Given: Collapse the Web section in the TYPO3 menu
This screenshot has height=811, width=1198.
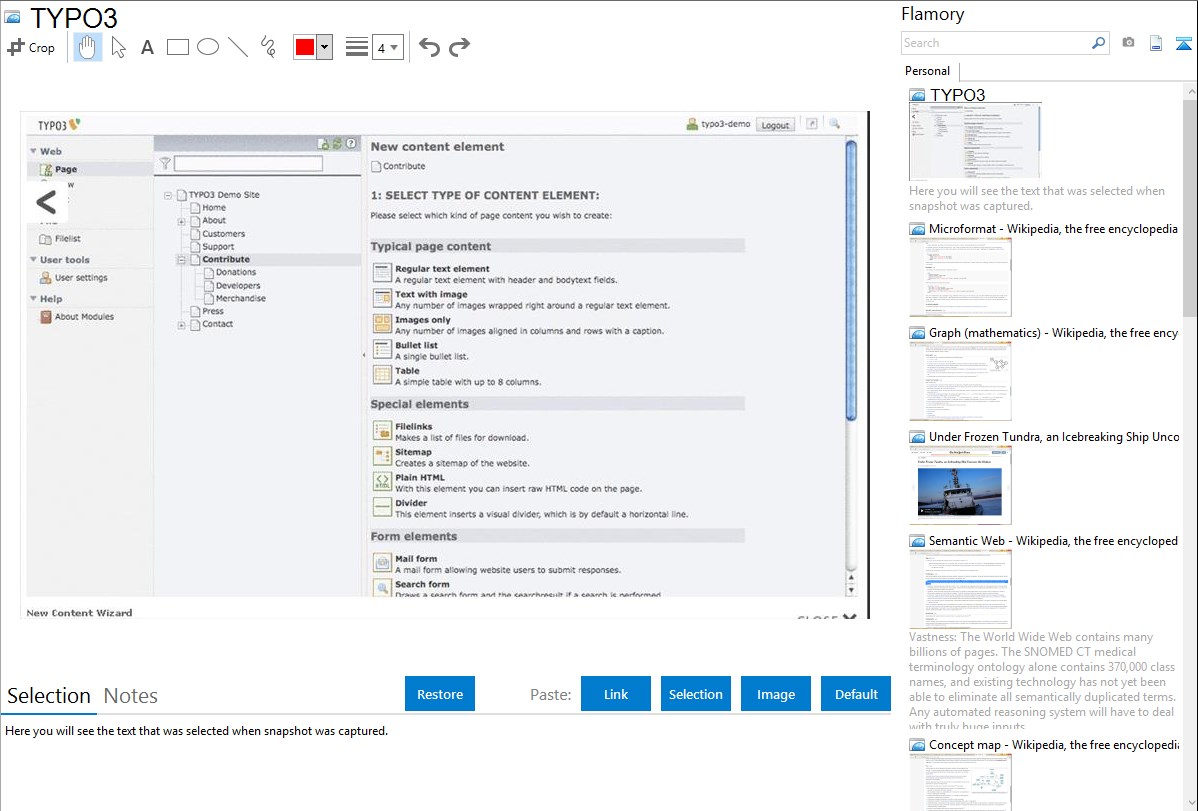Looking at the screenshot, I should tap(33, 151).
